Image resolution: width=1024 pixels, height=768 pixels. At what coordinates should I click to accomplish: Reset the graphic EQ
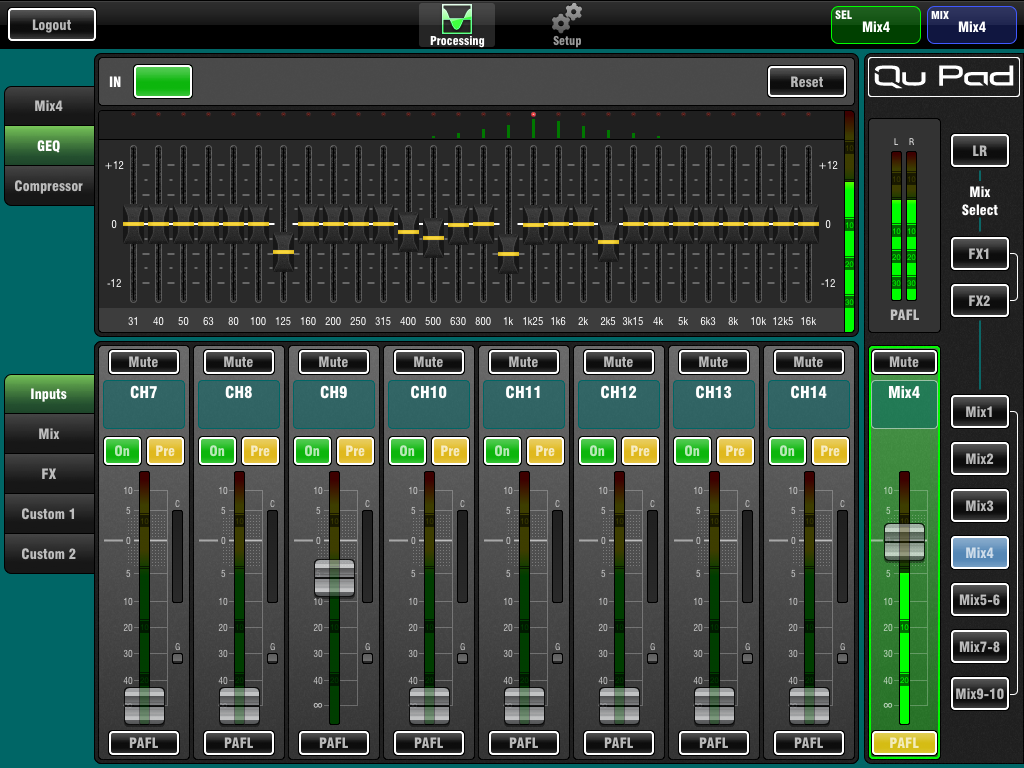[807, 82]
